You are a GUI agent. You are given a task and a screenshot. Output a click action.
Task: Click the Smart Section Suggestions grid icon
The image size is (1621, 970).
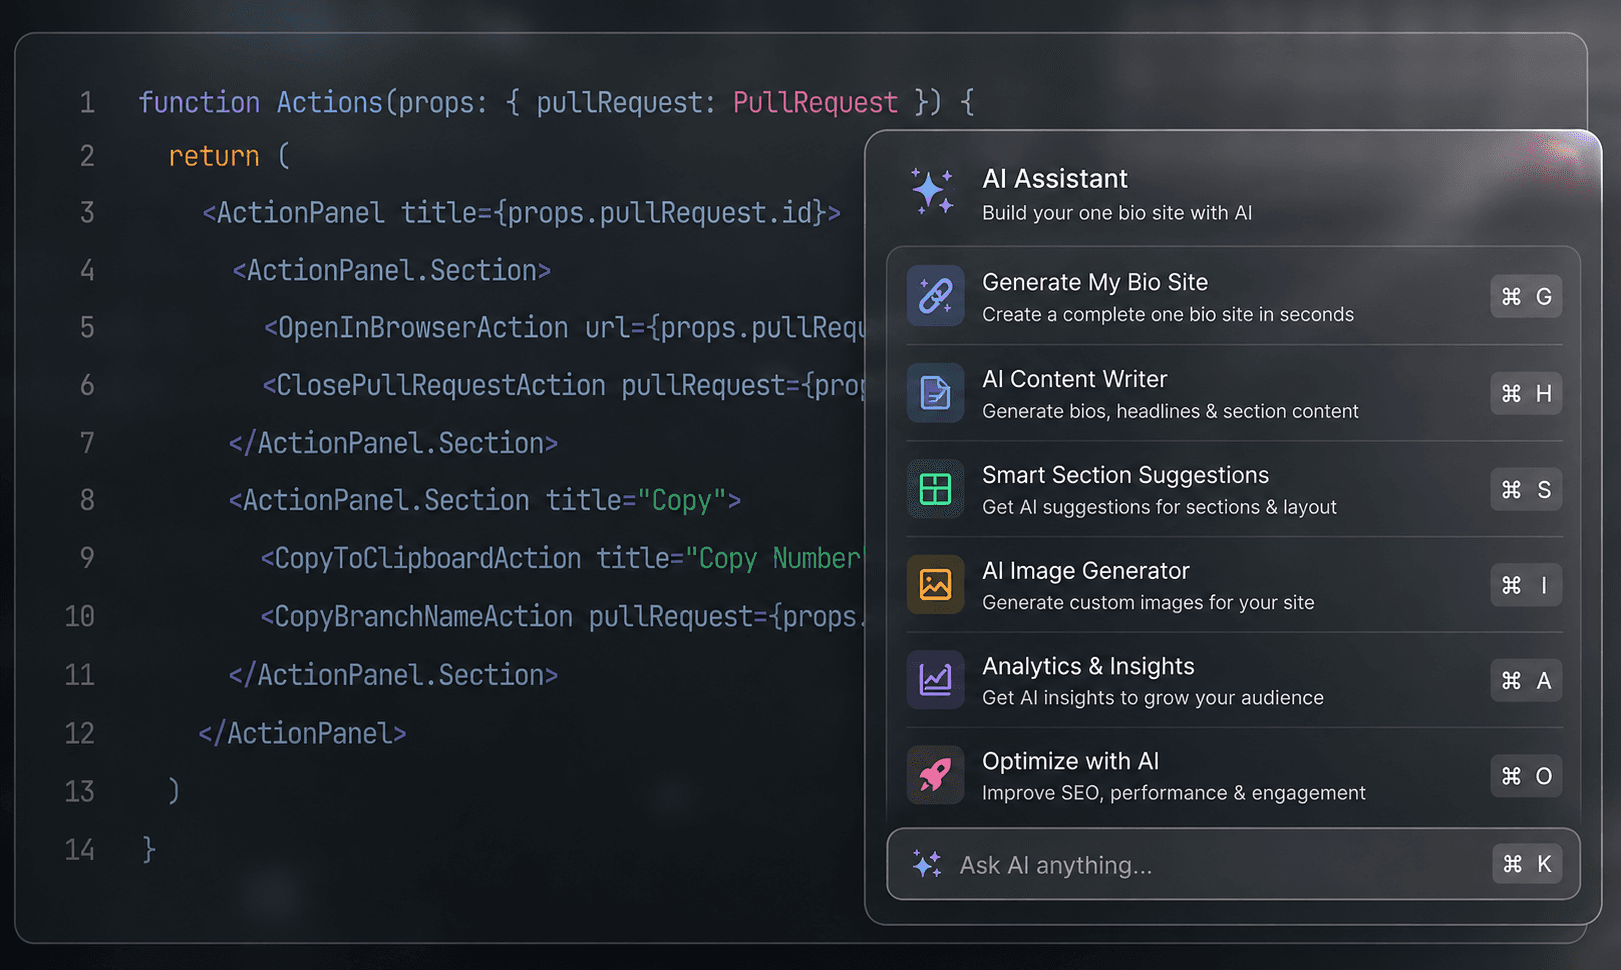click(935, 489)
